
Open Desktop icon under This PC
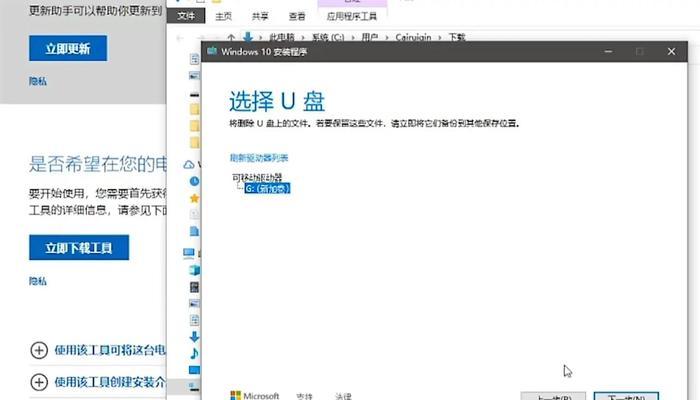tap(194, 370)
